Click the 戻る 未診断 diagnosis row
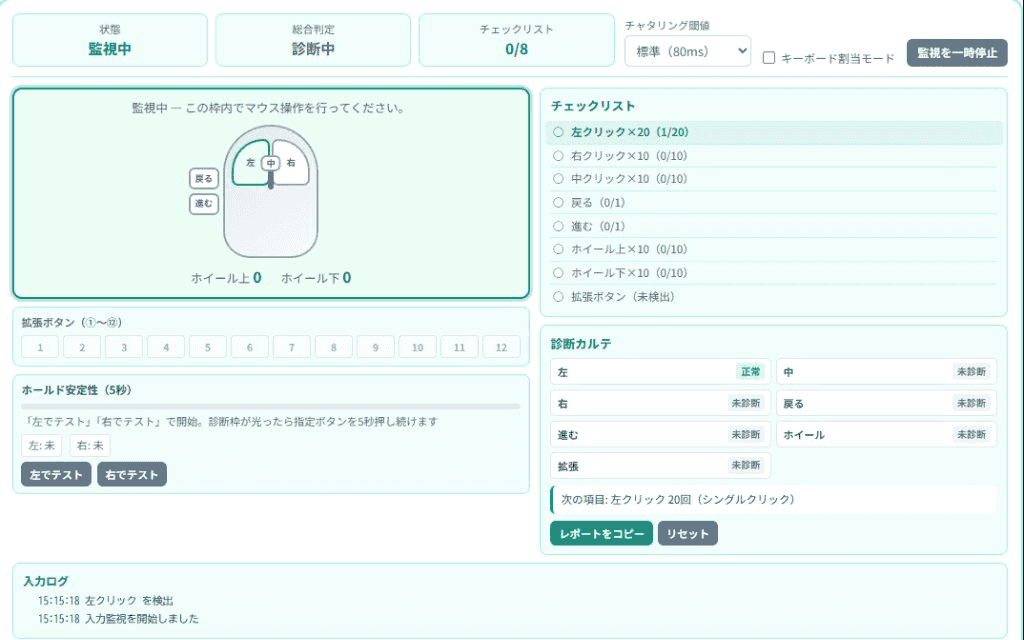This screenshot has width=1024, height=640. pyautogui.click(x=886, y=403)
